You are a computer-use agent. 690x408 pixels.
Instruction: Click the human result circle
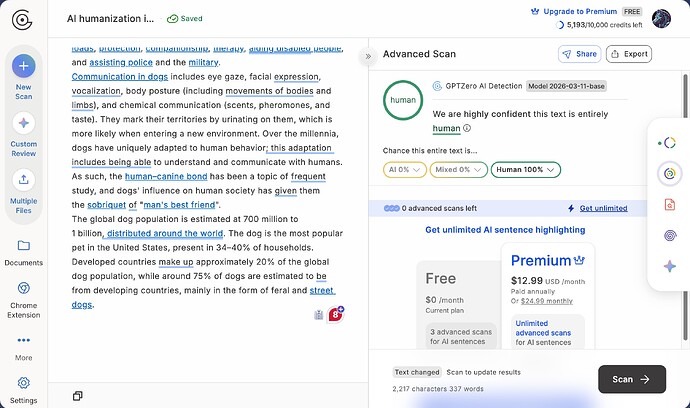tap(403, 100)
